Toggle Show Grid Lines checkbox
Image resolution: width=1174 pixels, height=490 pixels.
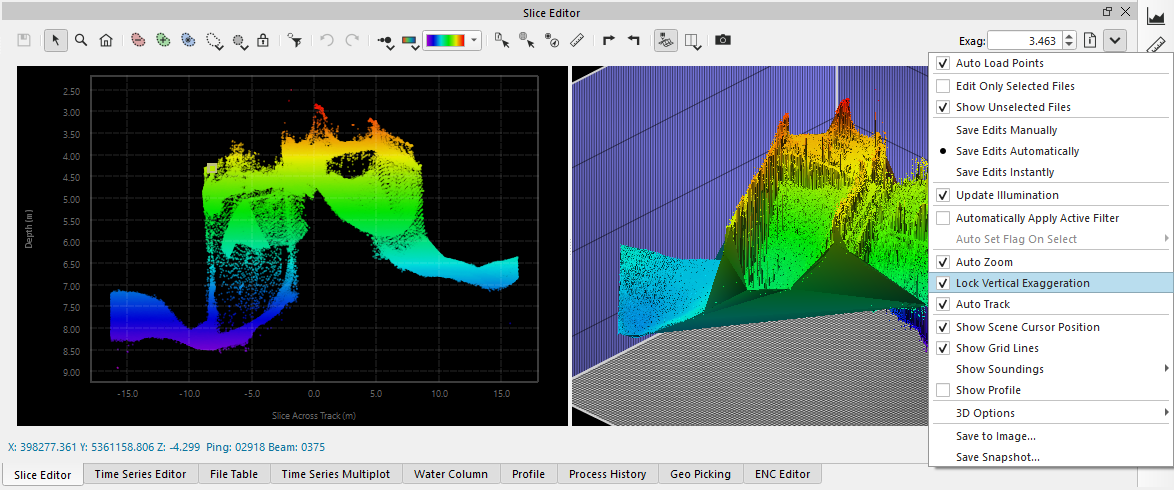pos(943,348)
